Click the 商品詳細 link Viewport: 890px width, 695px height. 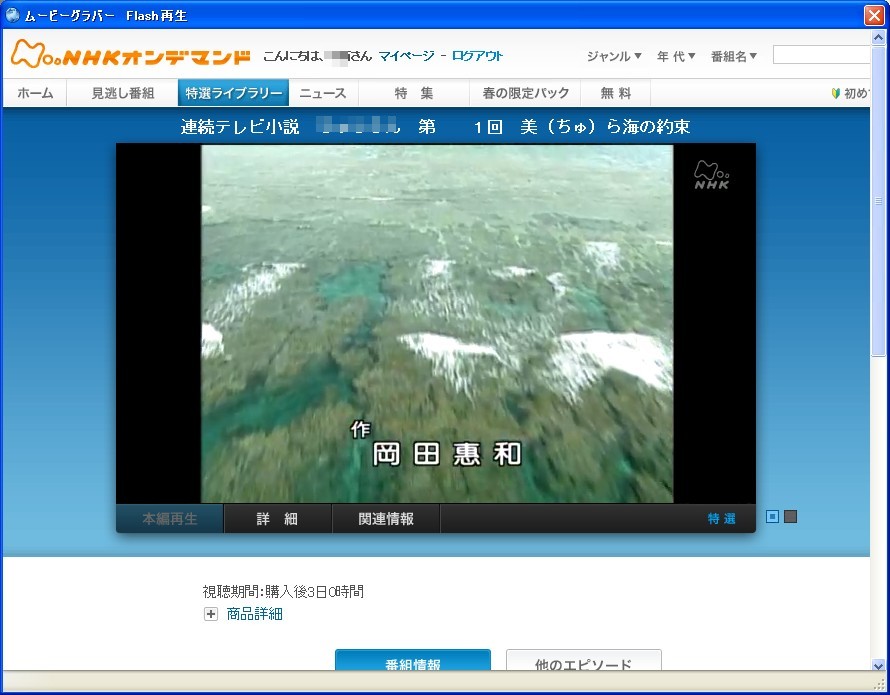pos(254,614)
